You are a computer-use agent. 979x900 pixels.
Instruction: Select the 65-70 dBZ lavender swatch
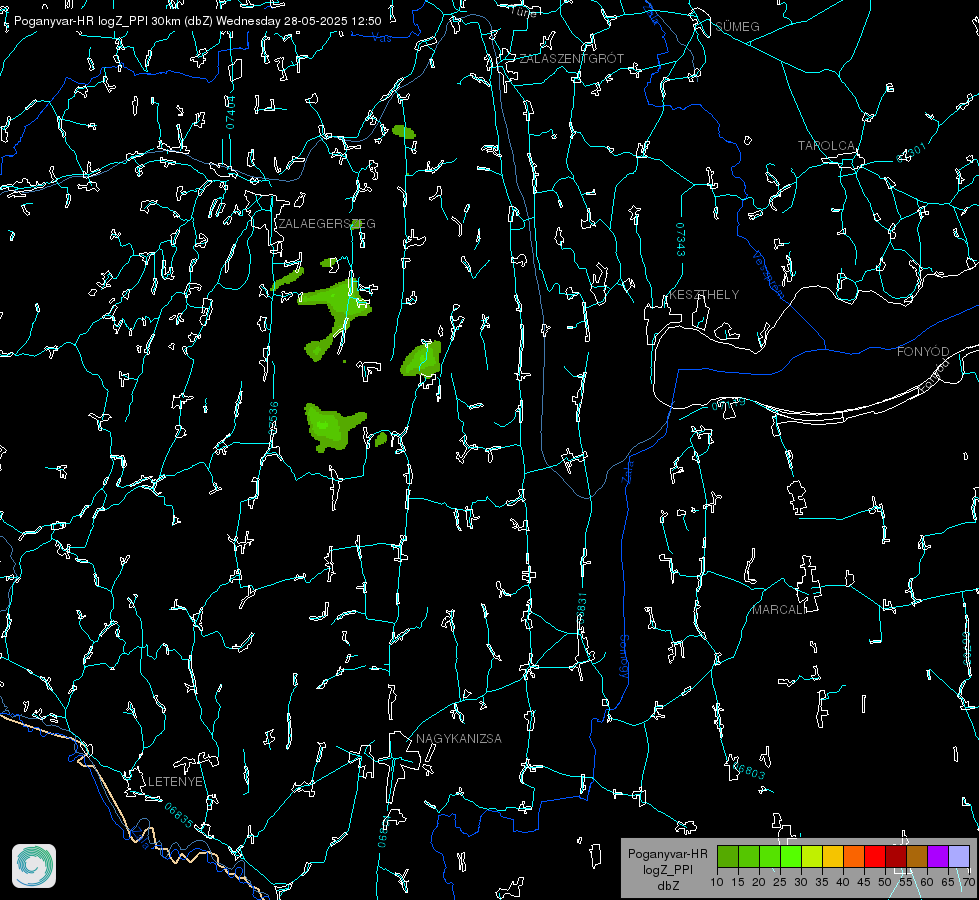[959, 856]
